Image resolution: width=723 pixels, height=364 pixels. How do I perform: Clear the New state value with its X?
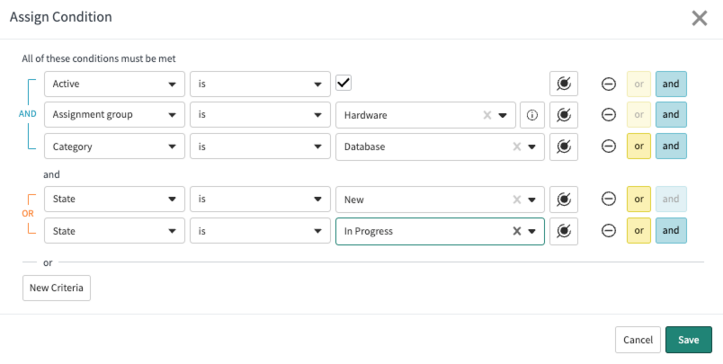coord(517,199)
